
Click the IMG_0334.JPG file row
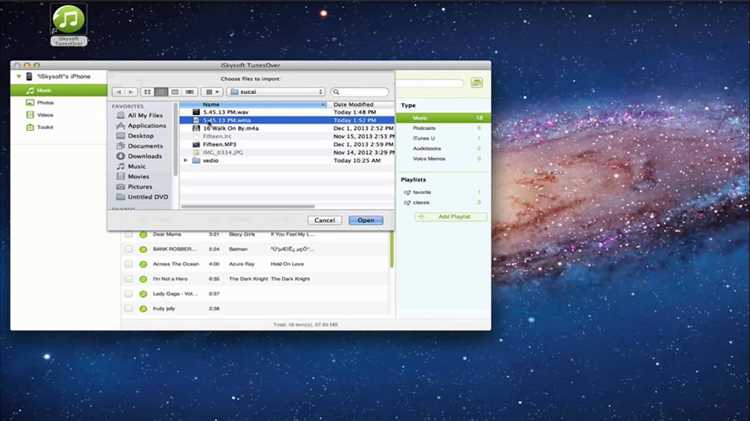point(287,152)
